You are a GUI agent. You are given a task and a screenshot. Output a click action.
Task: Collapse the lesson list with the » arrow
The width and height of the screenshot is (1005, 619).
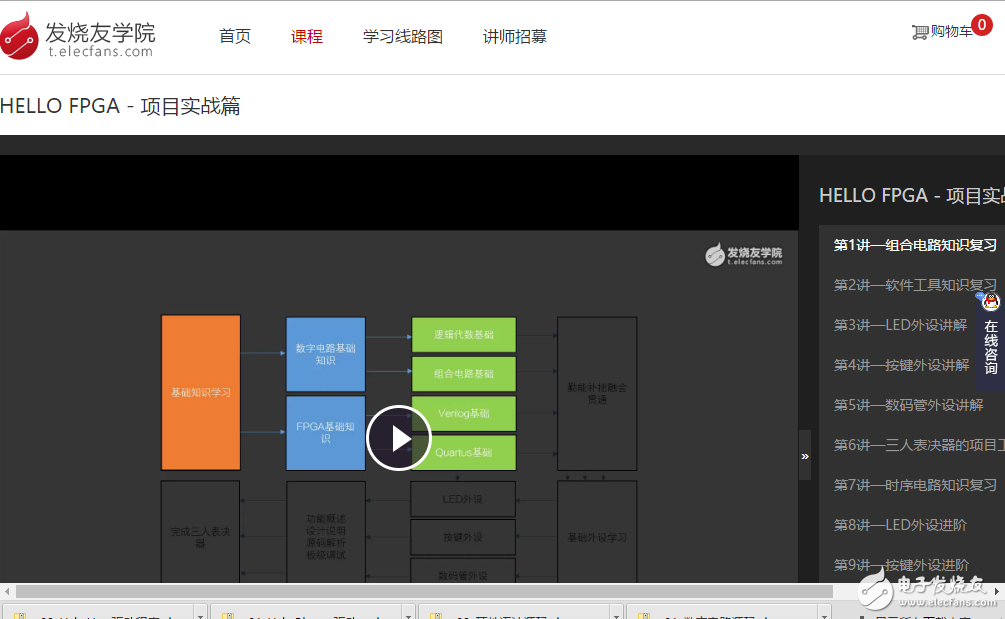(x=805, y=456)
